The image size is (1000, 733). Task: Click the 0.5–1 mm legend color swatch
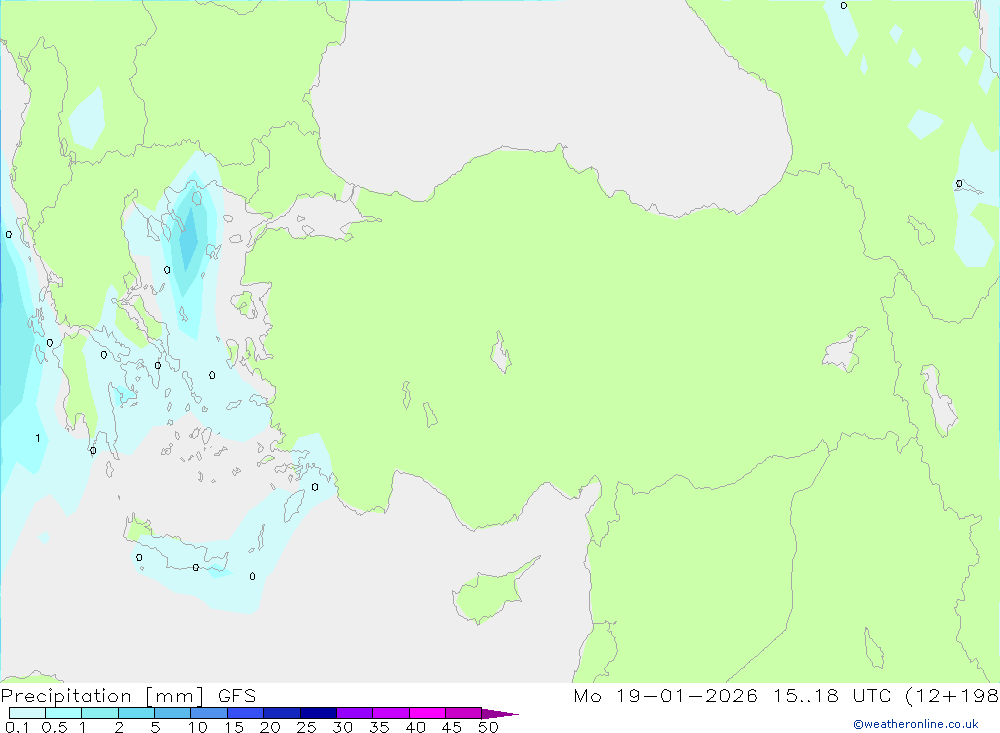pos(64,713)
